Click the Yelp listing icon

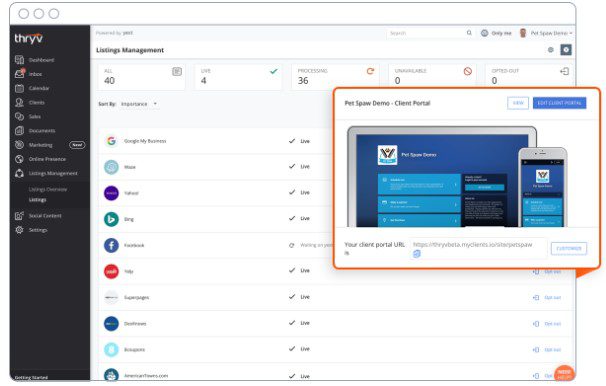tap(111, 271)
